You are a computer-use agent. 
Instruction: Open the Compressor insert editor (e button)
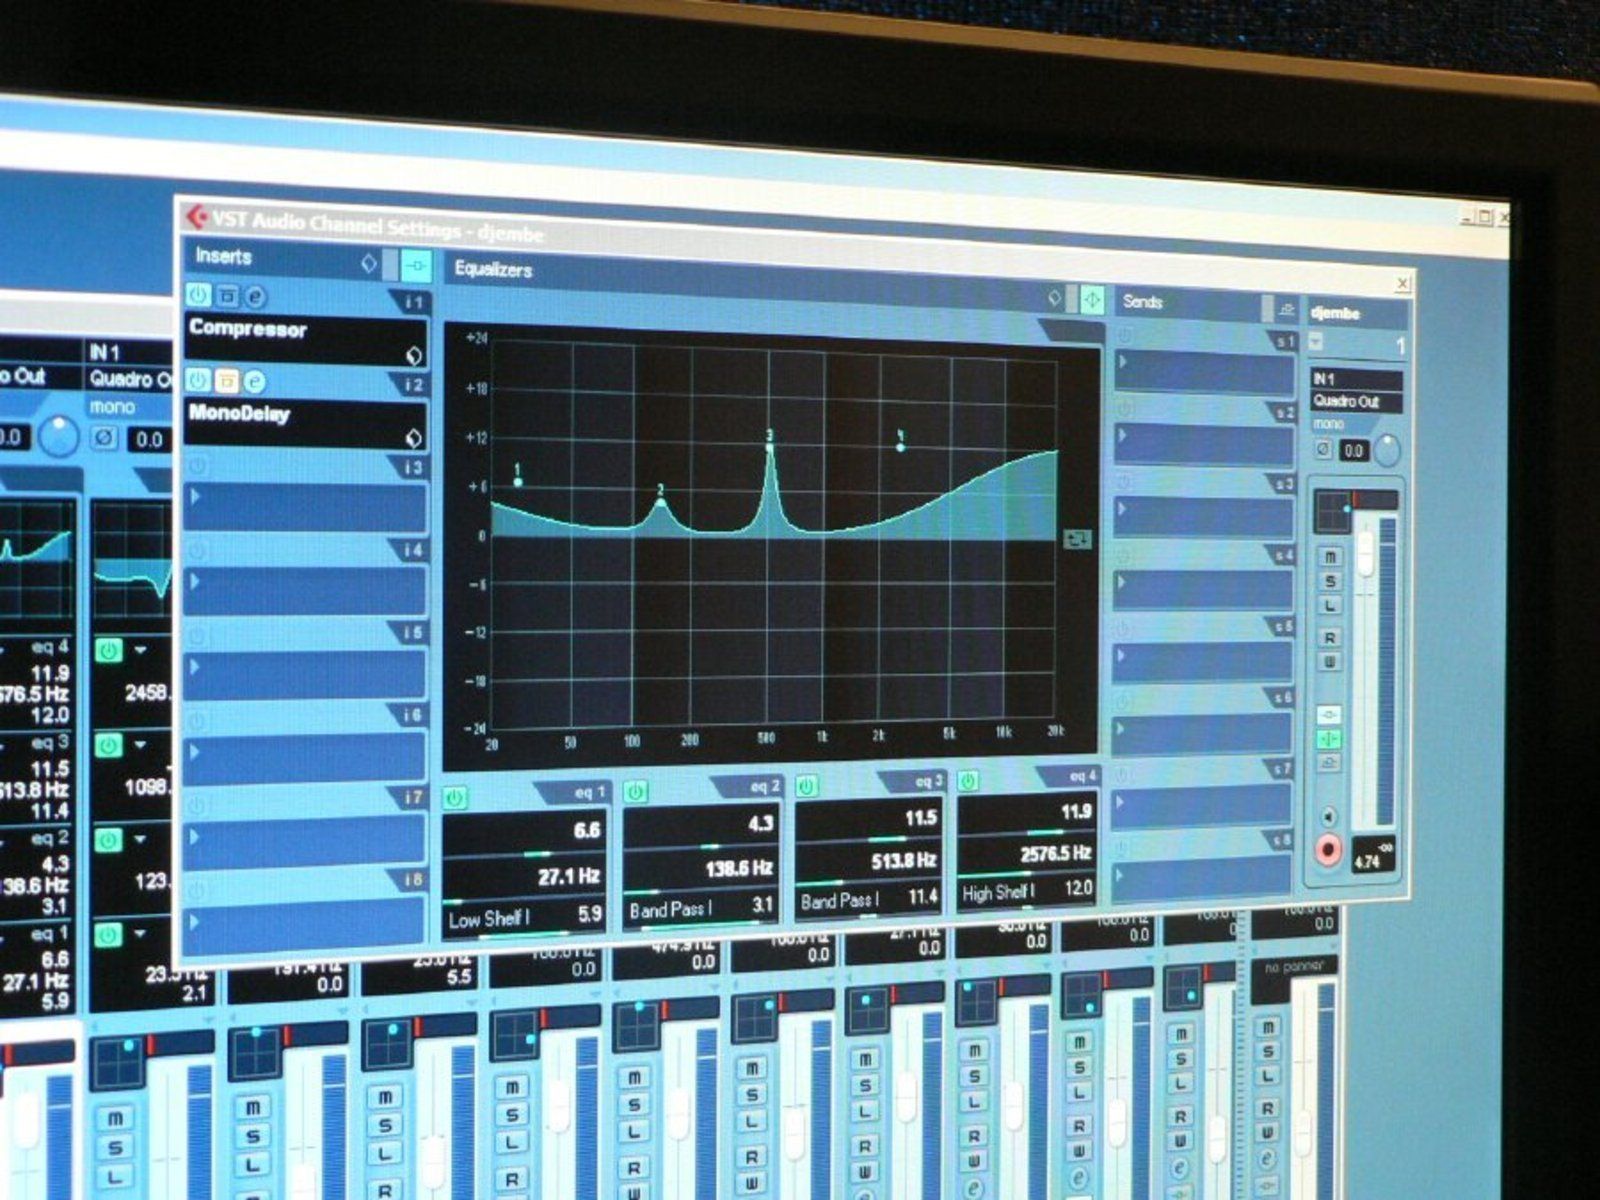pos(255,297)
